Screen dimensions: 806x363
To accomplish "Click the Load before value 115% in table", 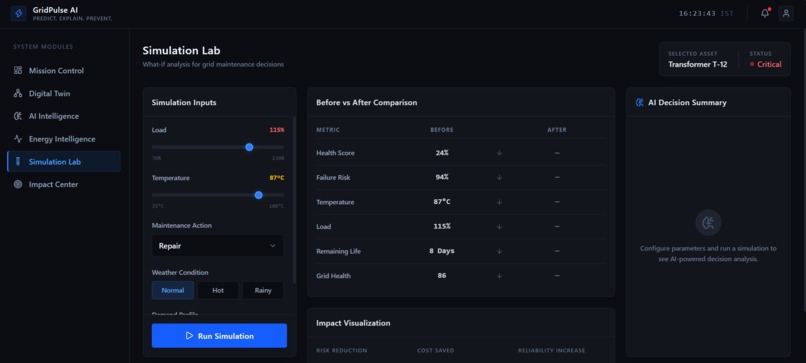I will pos(442,226).
